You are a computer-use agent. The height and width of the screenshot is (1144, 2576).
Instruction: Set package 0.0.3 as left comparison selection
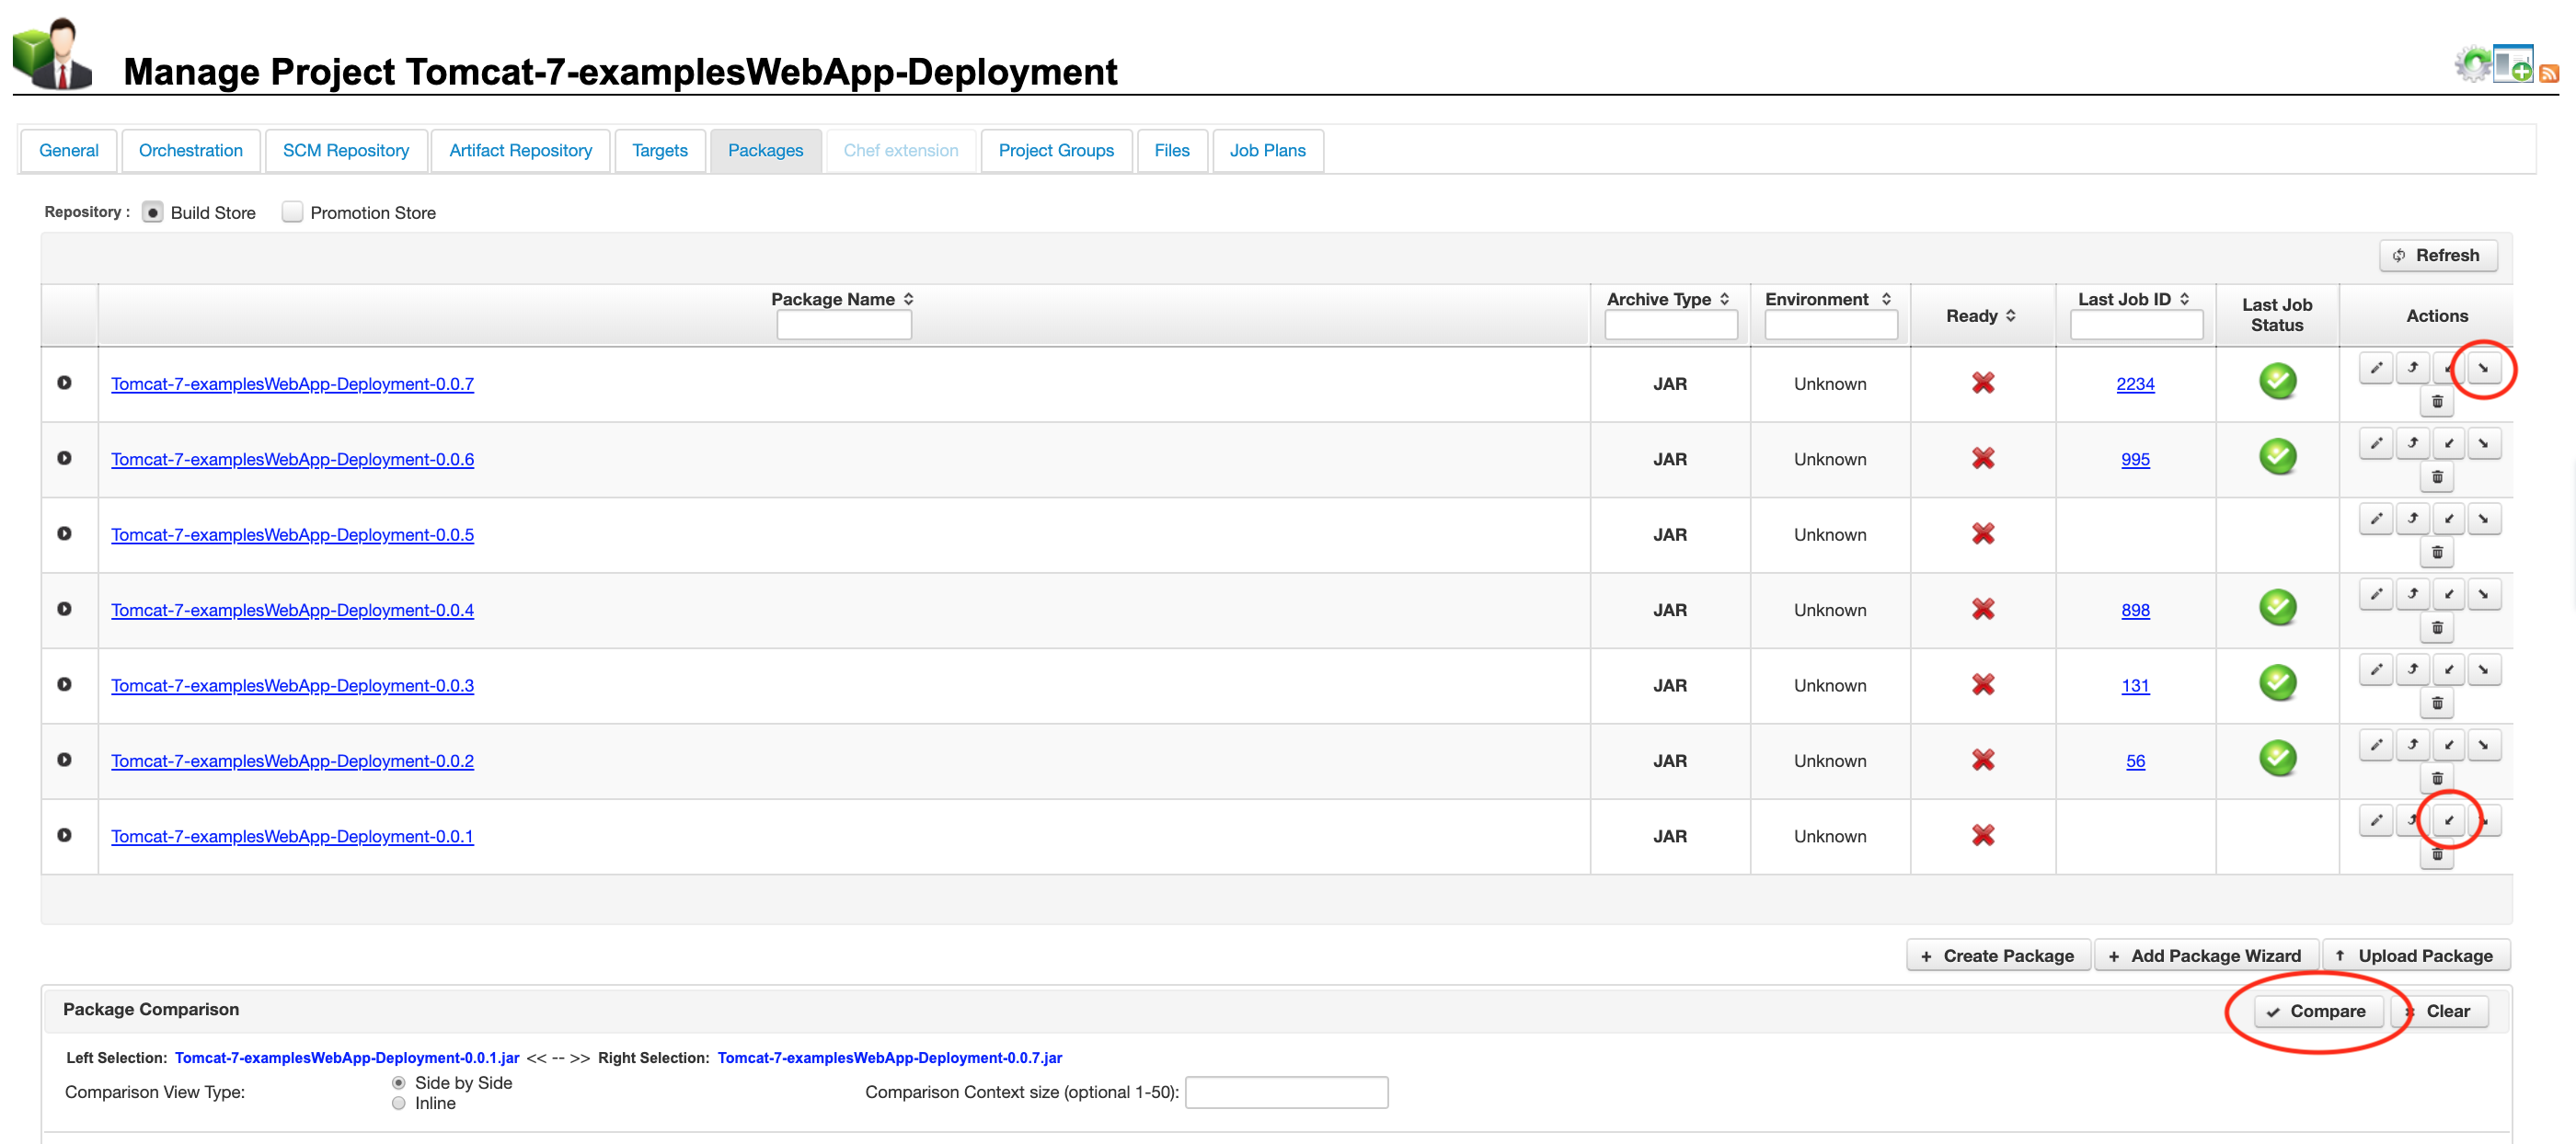pos(2448,669)
